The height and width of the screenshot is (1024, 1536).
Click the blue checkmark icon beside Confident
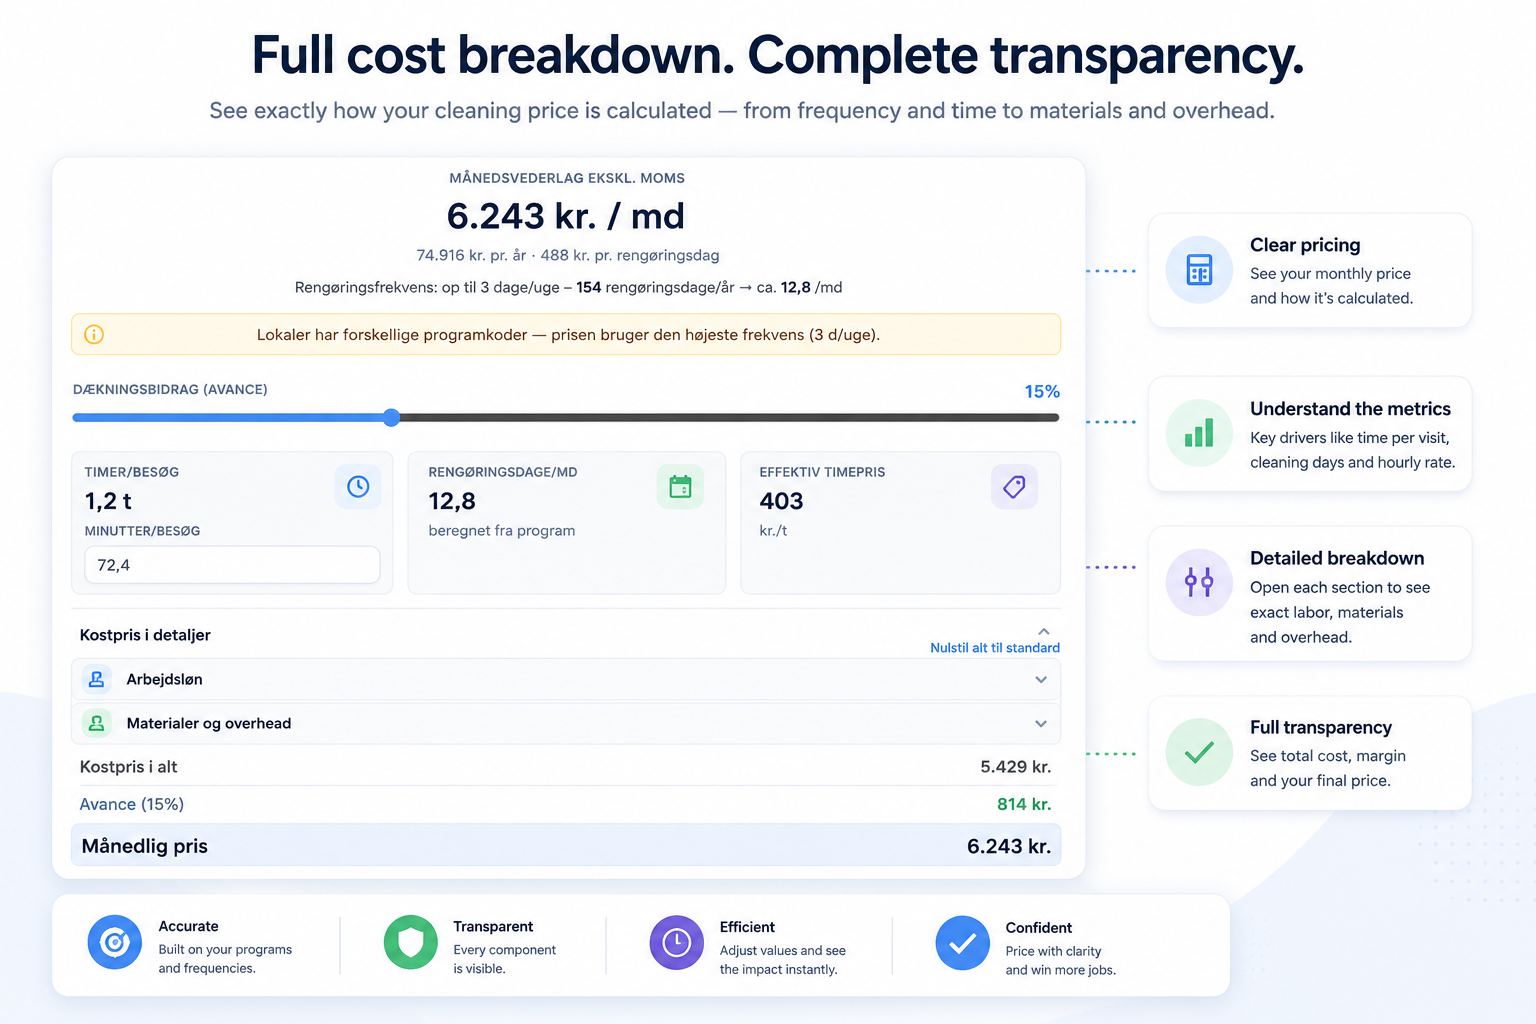[x=963, y=942]
